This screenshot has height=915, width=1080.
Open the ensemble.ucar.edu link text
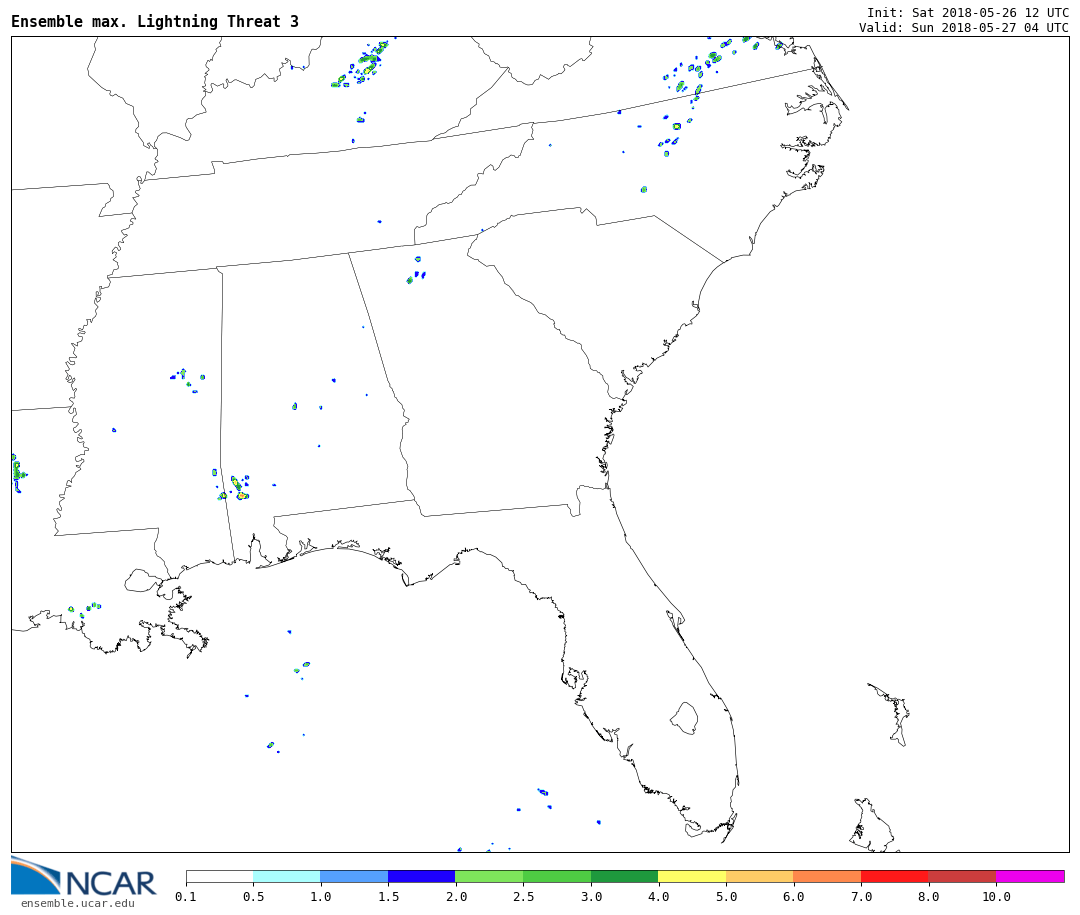tap(78, 903)
